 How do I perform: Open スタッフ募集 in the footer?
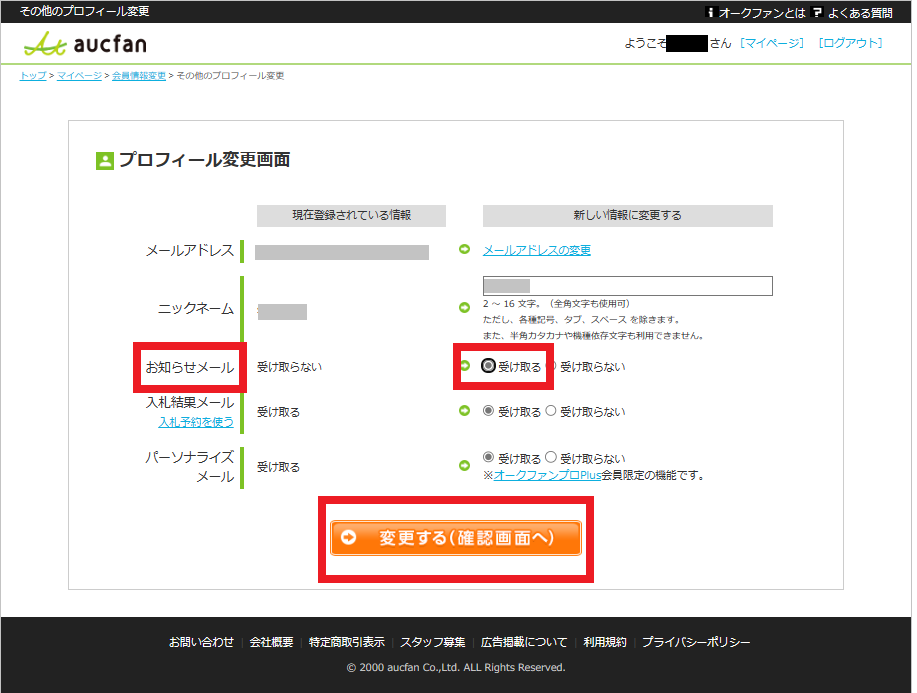pos(433,642)
